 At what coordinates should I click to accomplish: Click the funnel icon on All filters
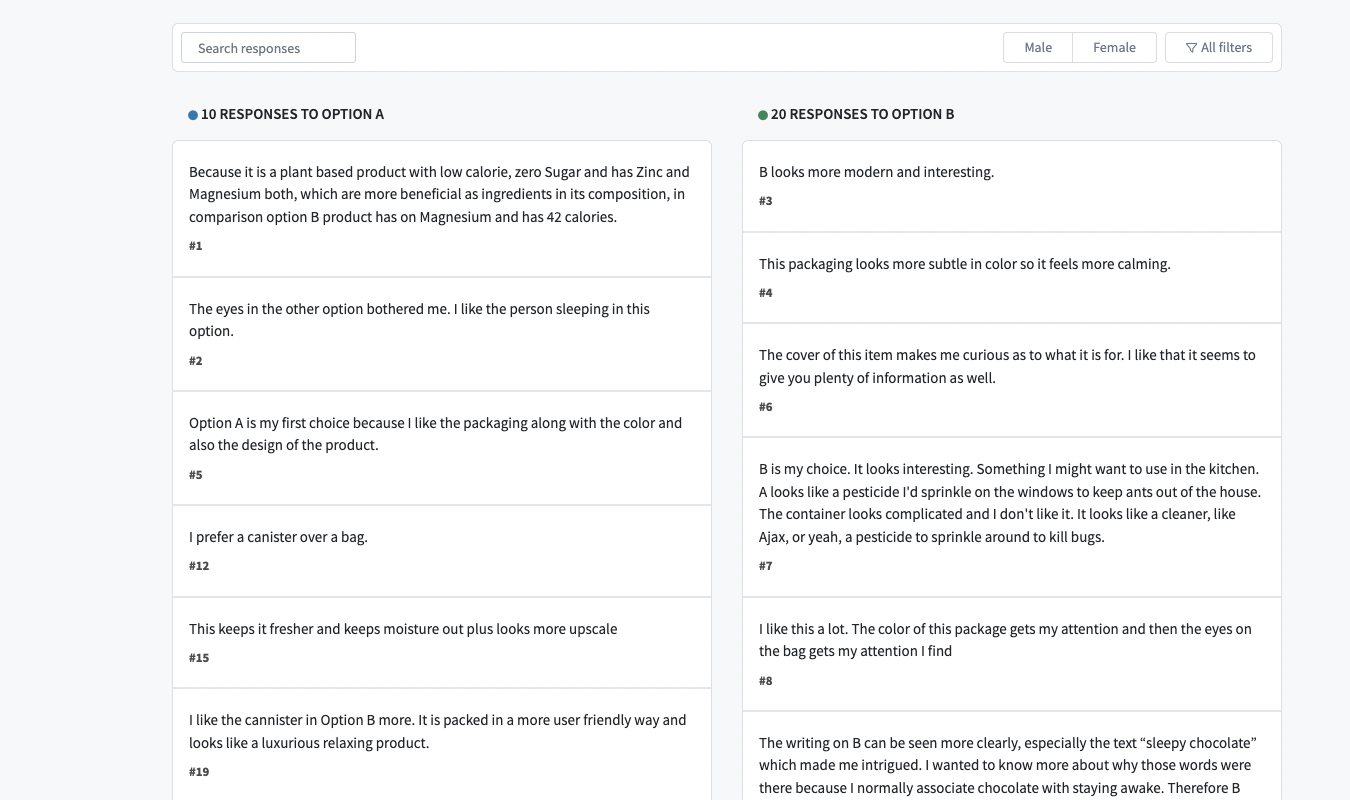tap(1191, 47)
